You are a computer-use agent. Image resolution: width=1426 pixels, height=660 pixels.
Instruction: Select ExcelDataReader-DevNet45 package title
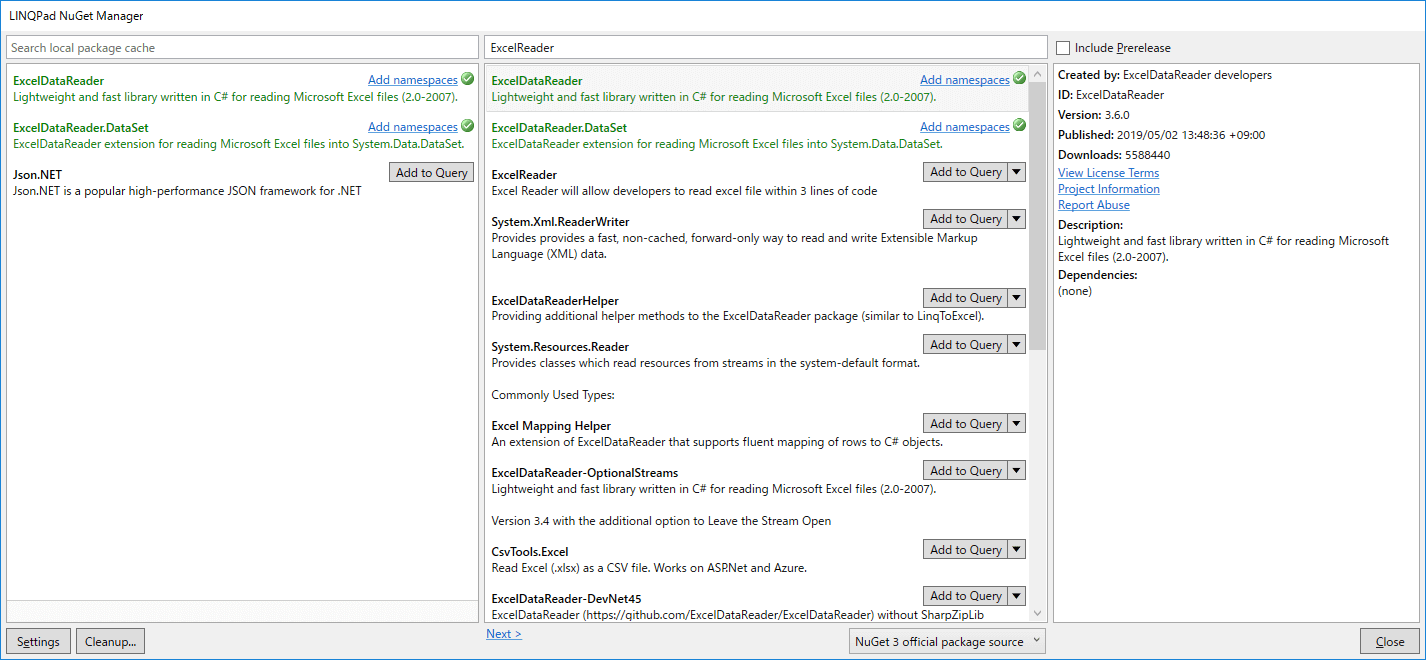[x=566, y=599]
